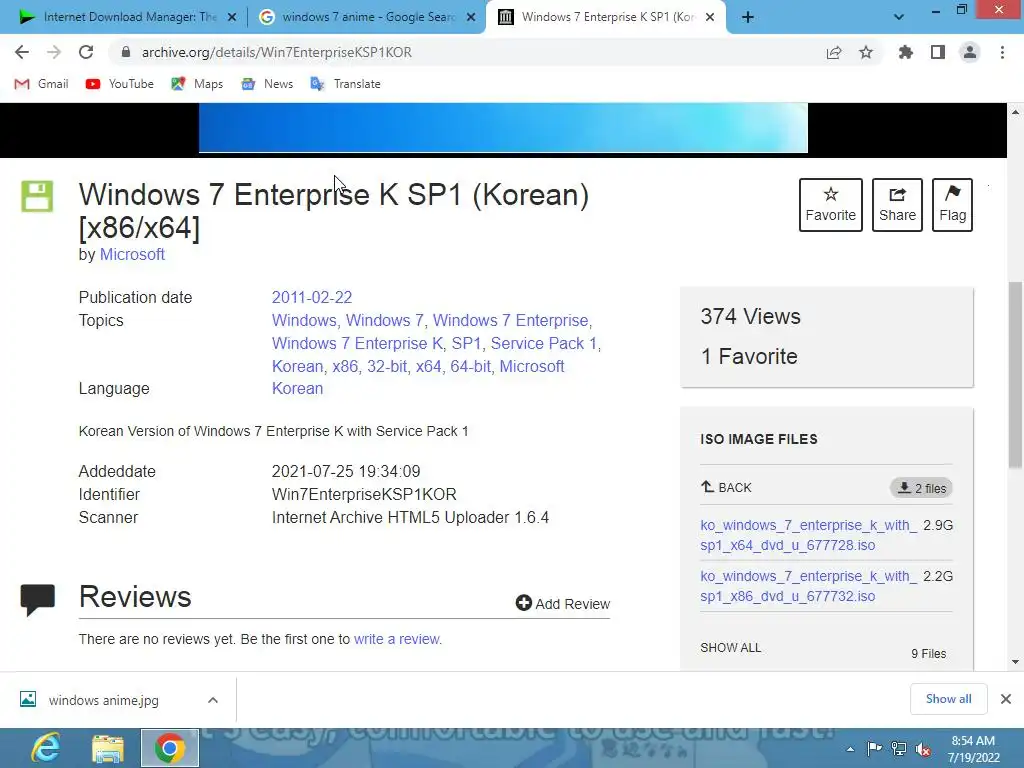Open the 2011-02-22 publication date link
The width and height of the screenshot is (1024, 768).
click(312, 297)
